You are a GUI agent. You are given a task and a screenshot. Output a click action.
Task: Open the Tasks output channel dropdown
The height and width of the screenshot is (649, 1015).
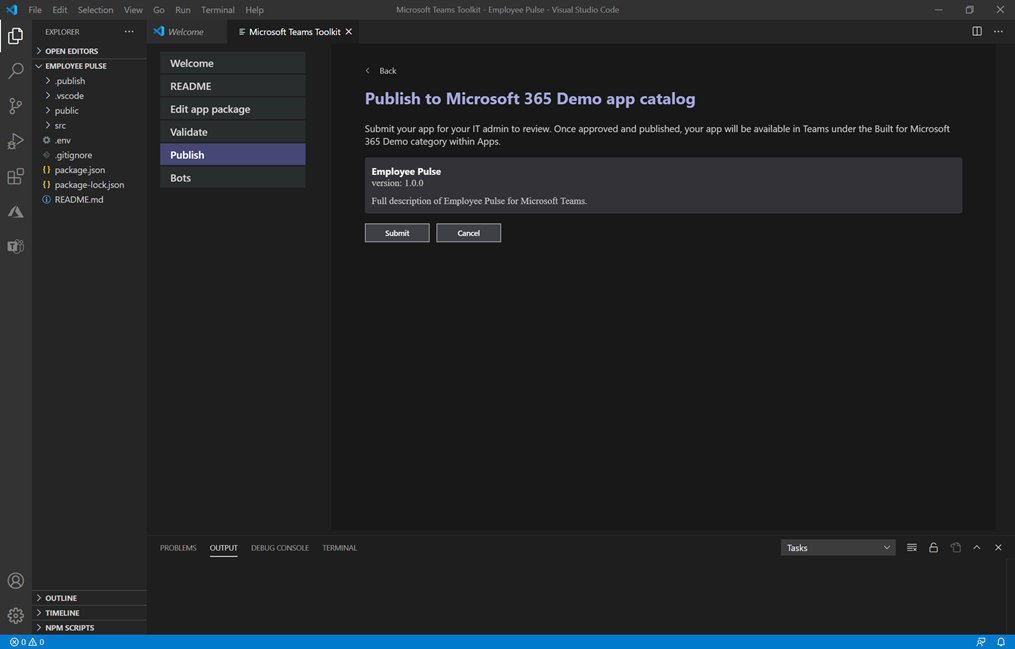click(x=837, y=547)
